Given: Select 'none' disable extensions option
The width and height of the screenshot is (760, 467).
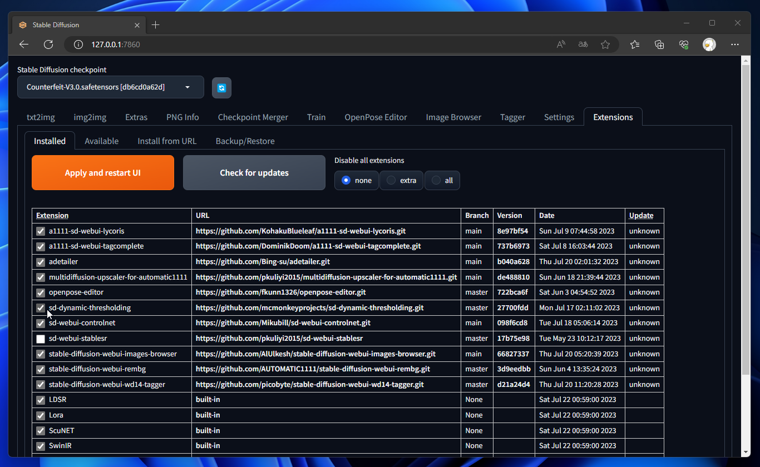Looking at the screenshot, I should point(356,180).
